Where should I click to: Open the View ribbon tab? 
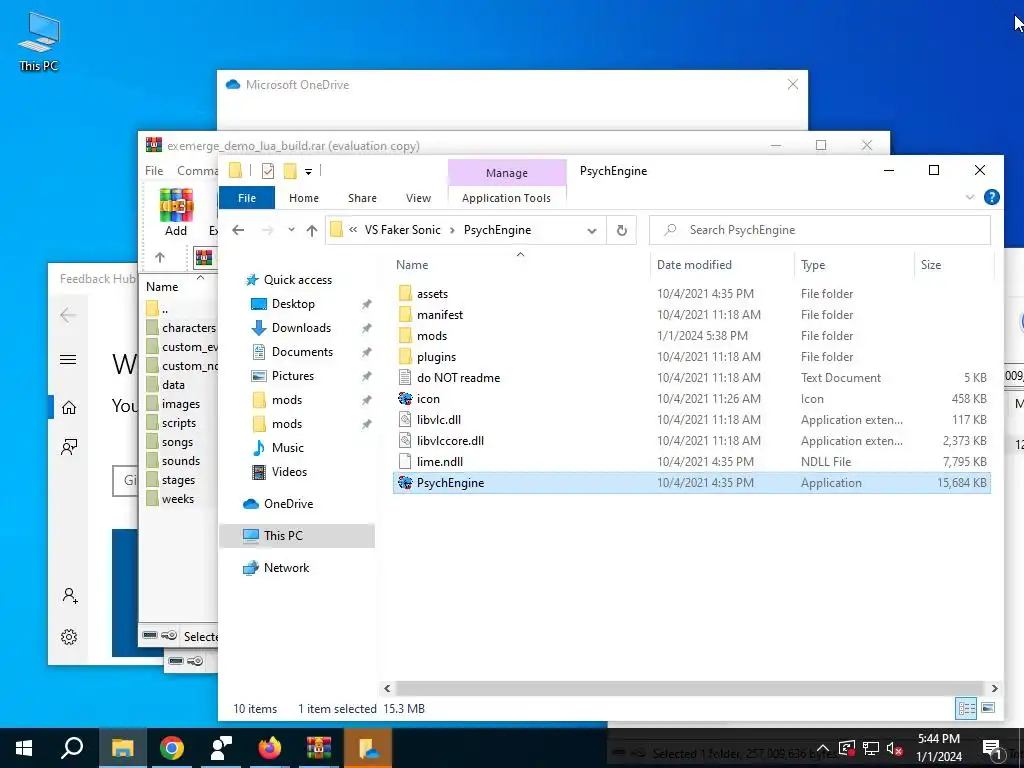click(418, 198)
